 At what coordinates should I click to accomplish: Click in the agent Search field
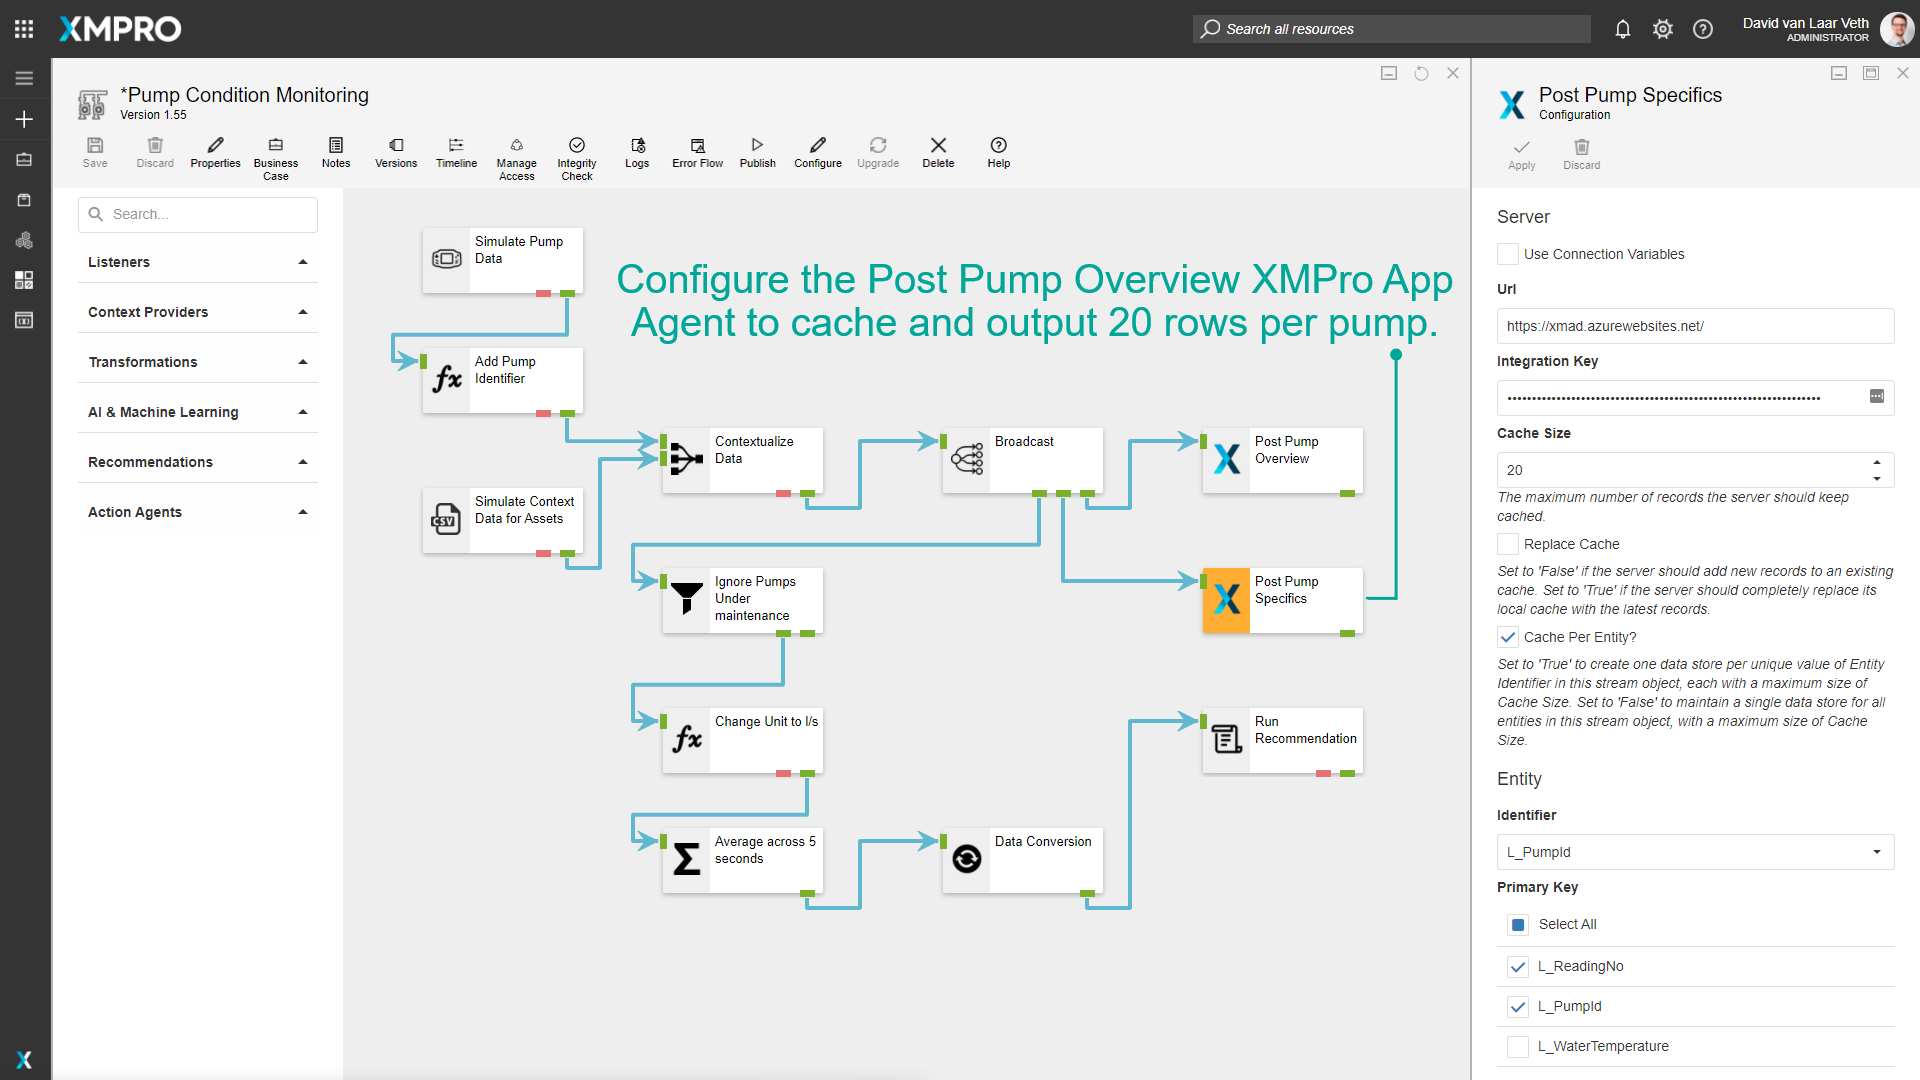198,214
